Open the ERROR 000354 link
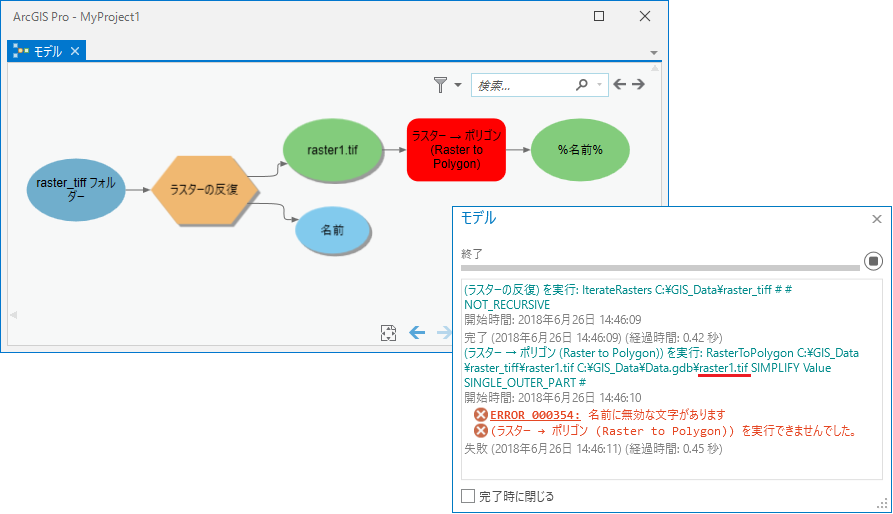The height and width of the screenshot is (514, 893). tap(535, 415)
